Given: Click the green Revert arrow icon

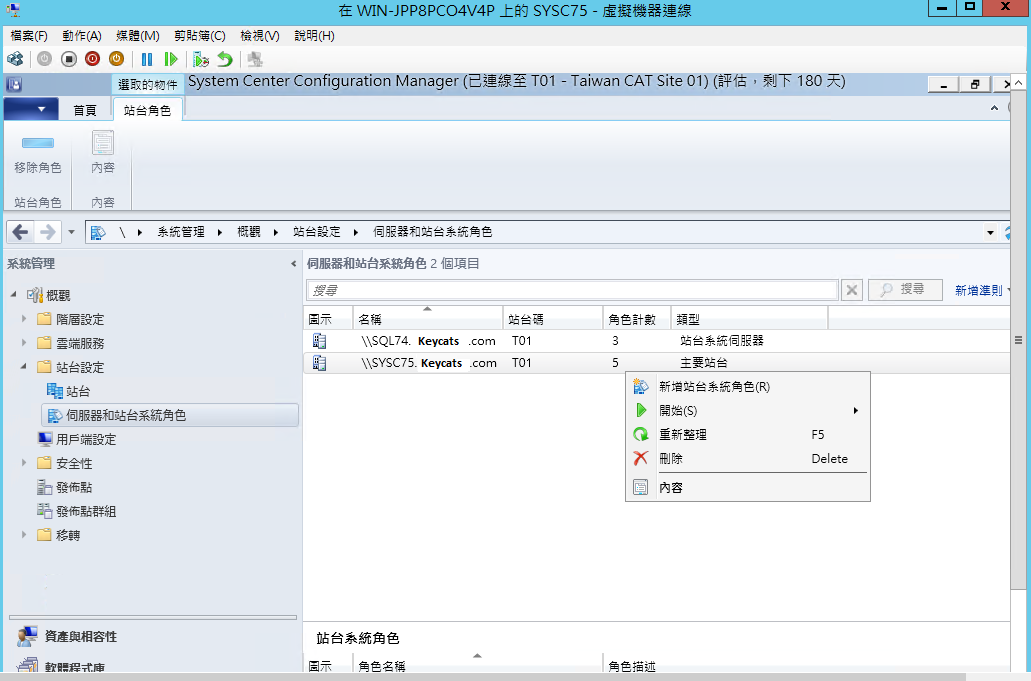Looking at the screenshot, I should click(x=225, y=59).
